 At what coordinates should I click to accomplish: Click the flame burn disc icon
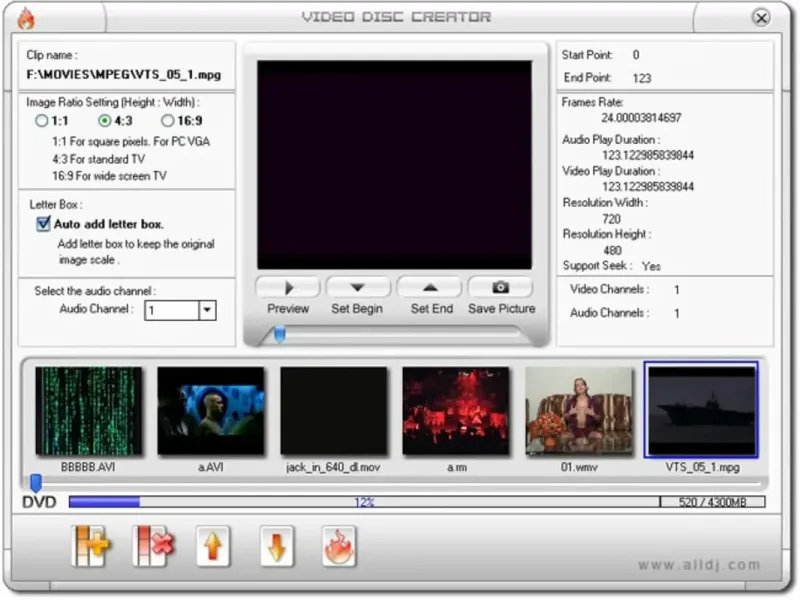tap(339, 547)
